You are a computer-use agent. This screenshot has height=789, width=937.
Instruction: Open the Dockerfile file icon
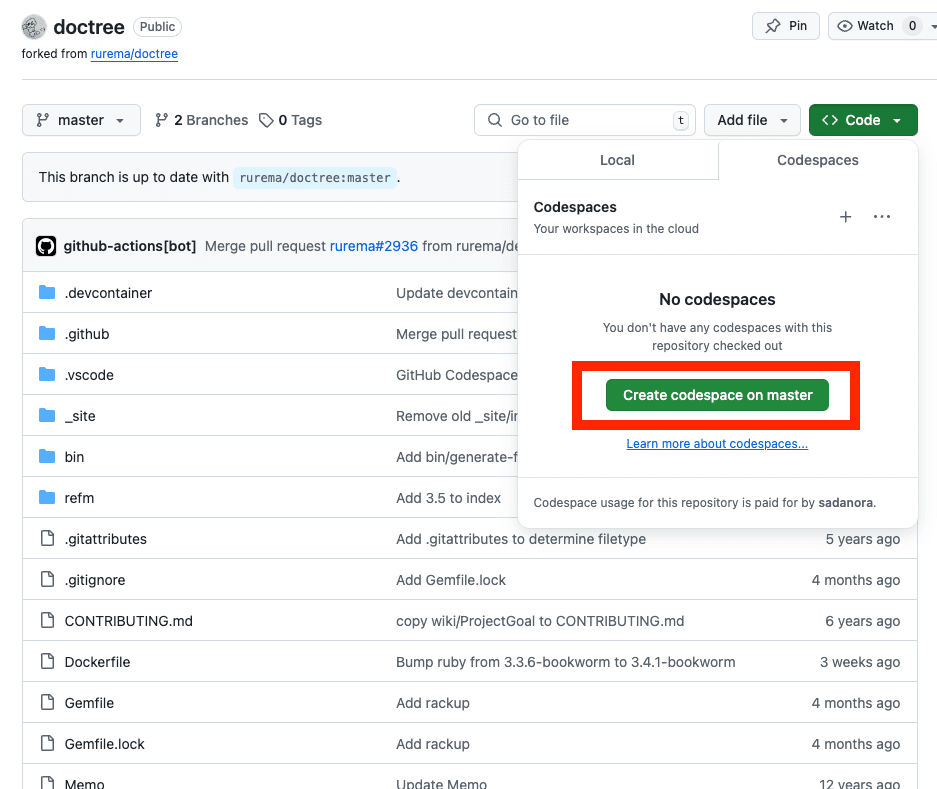tap(46, 661)
